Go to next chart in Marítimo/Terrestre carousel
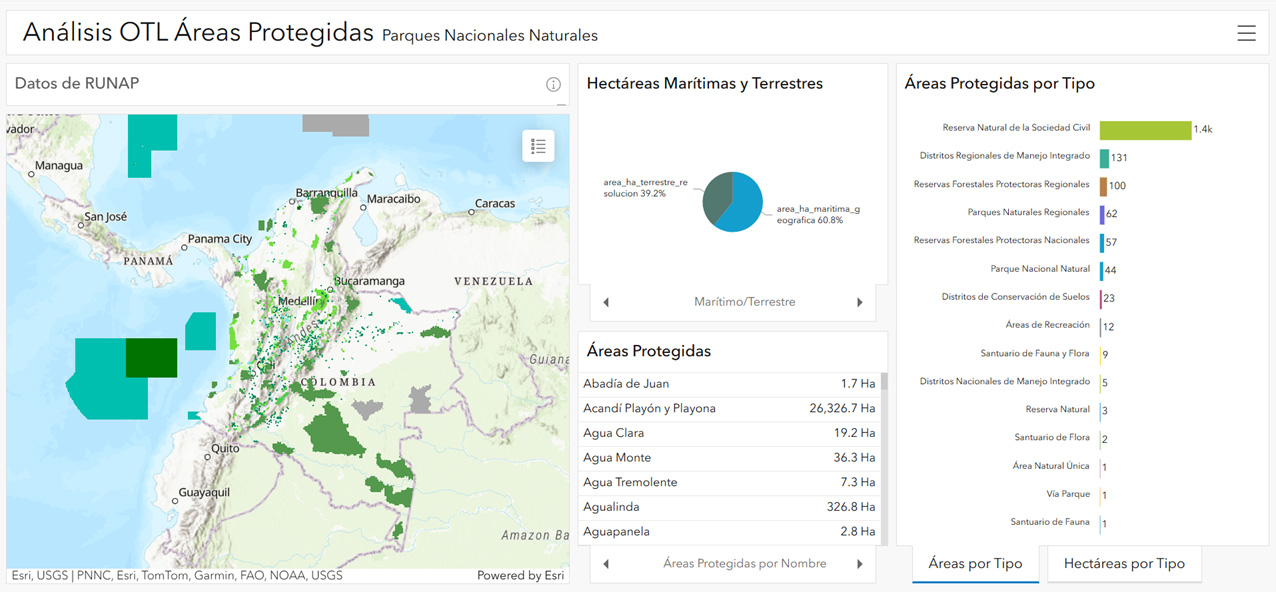1276x592 pixels. point(859,302)
